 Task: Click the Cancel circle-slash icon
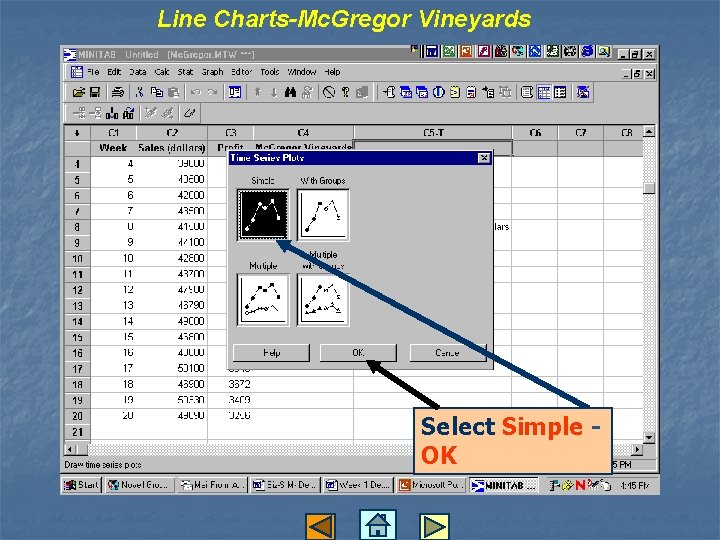point(329,92)
